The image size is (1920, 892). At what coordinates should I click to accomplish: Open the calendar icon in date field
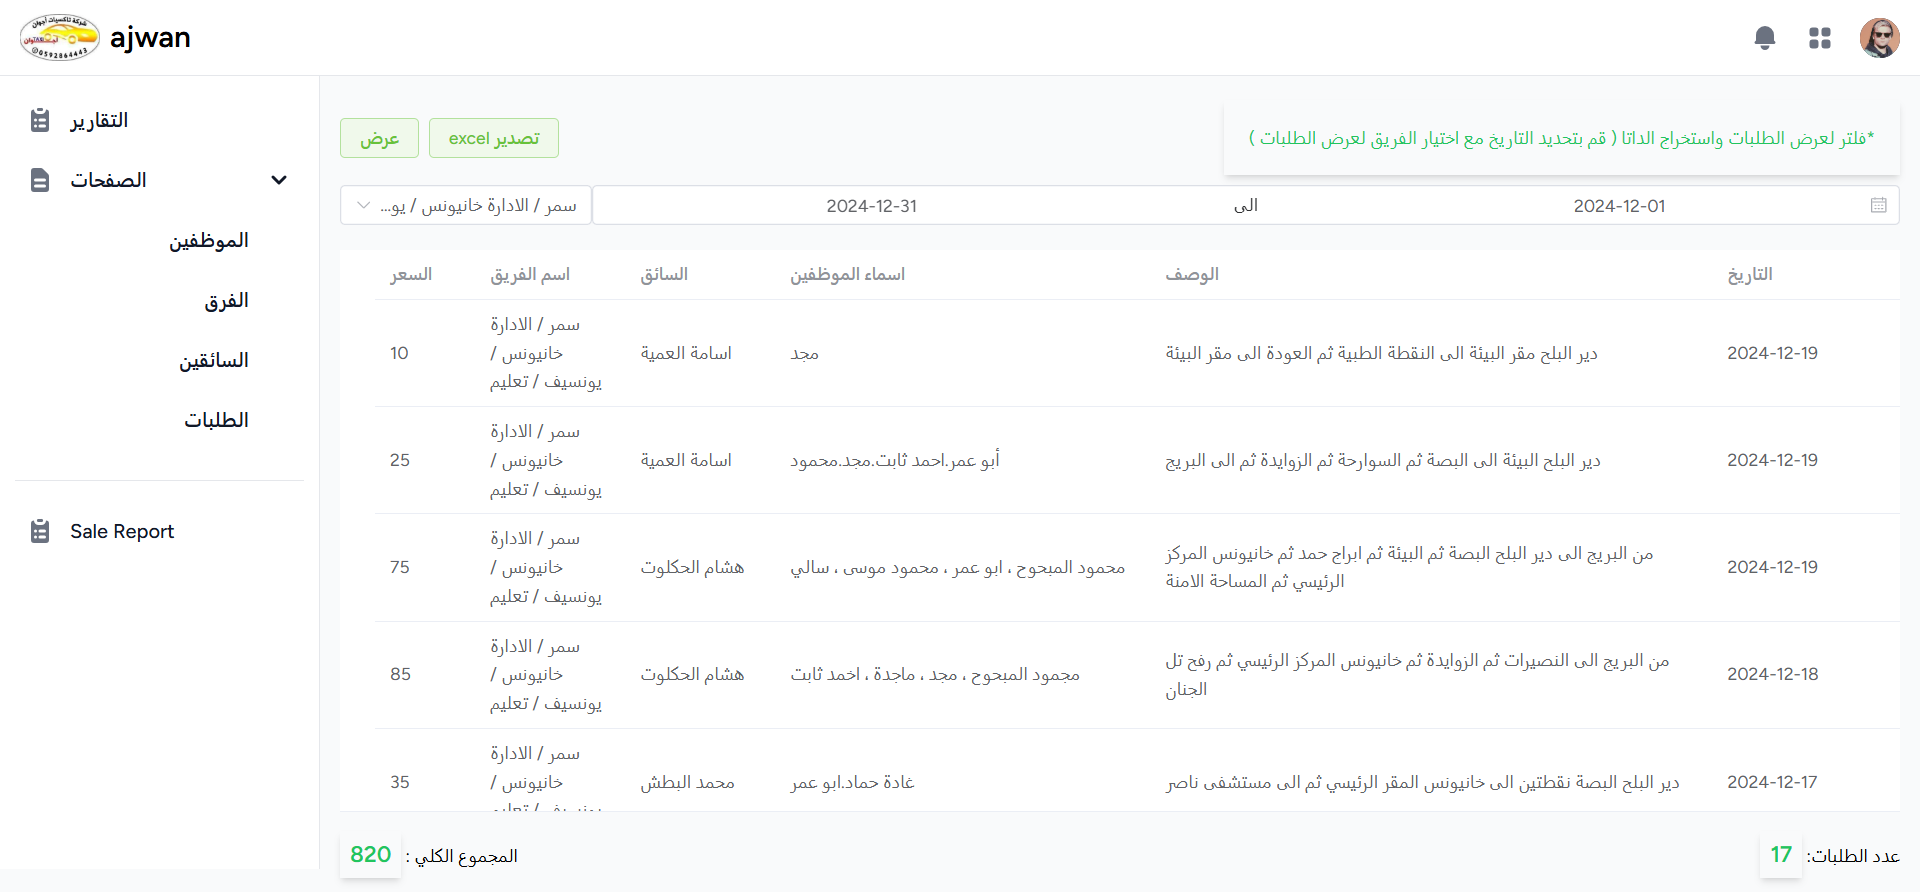[1879, 205]
